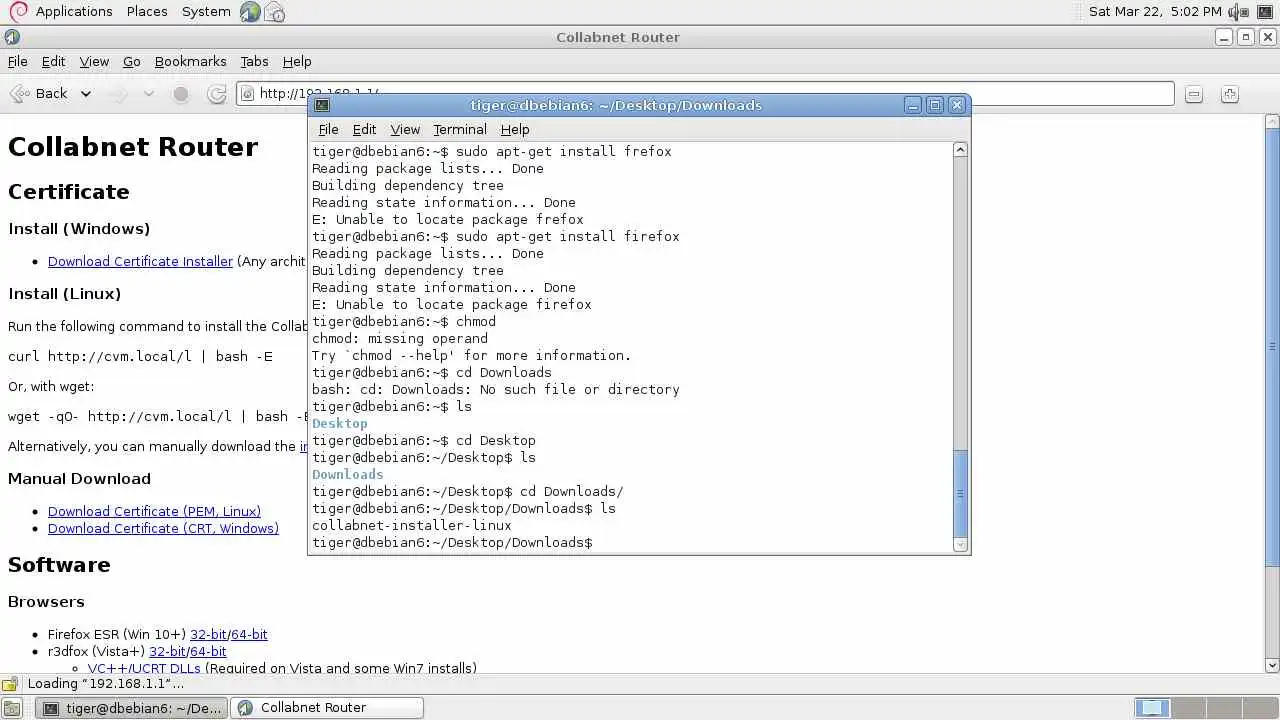The height and width of the screenshot is (720, 1280).
Task: Click the browser title bar window icon
Action: [x=12, y=37]
